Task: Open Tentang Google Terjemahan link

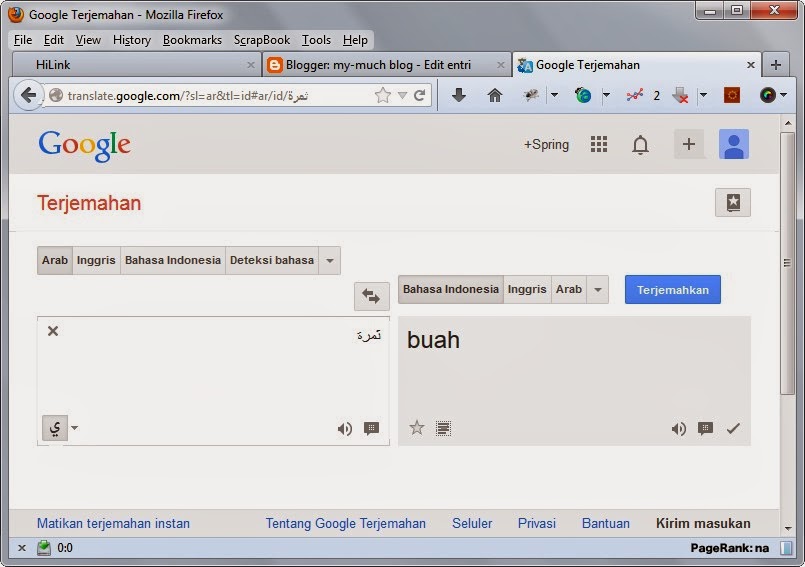Action: pos(346,523)
